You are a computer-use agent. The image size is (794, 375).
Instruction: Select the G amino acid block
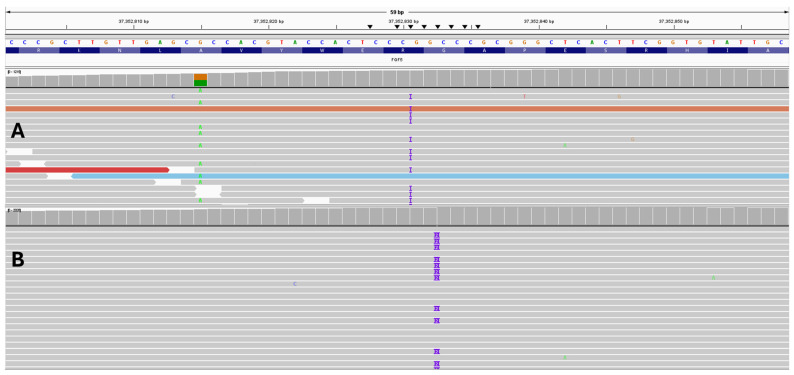[444, 51]
